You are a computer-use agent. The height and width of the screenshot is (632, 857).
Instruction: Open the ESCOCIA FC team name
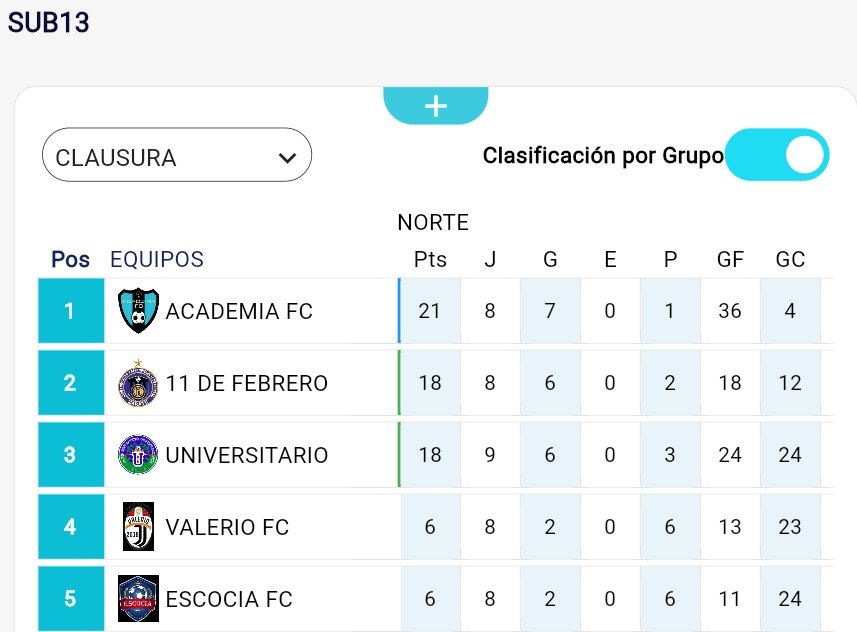tap(229, 600)
